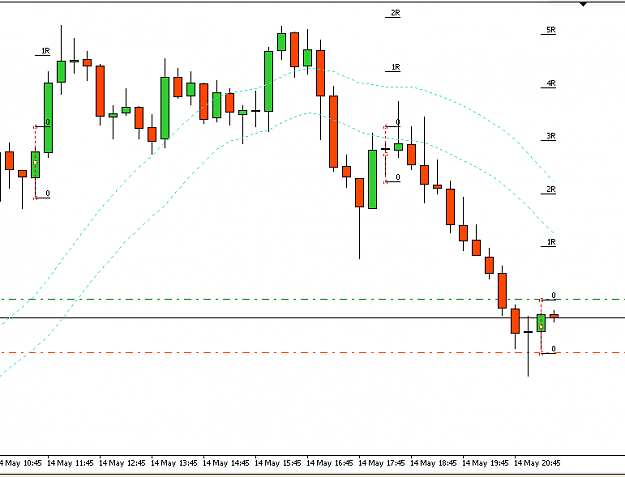Click the 14 May 19:45 time label

pos(485,463)
